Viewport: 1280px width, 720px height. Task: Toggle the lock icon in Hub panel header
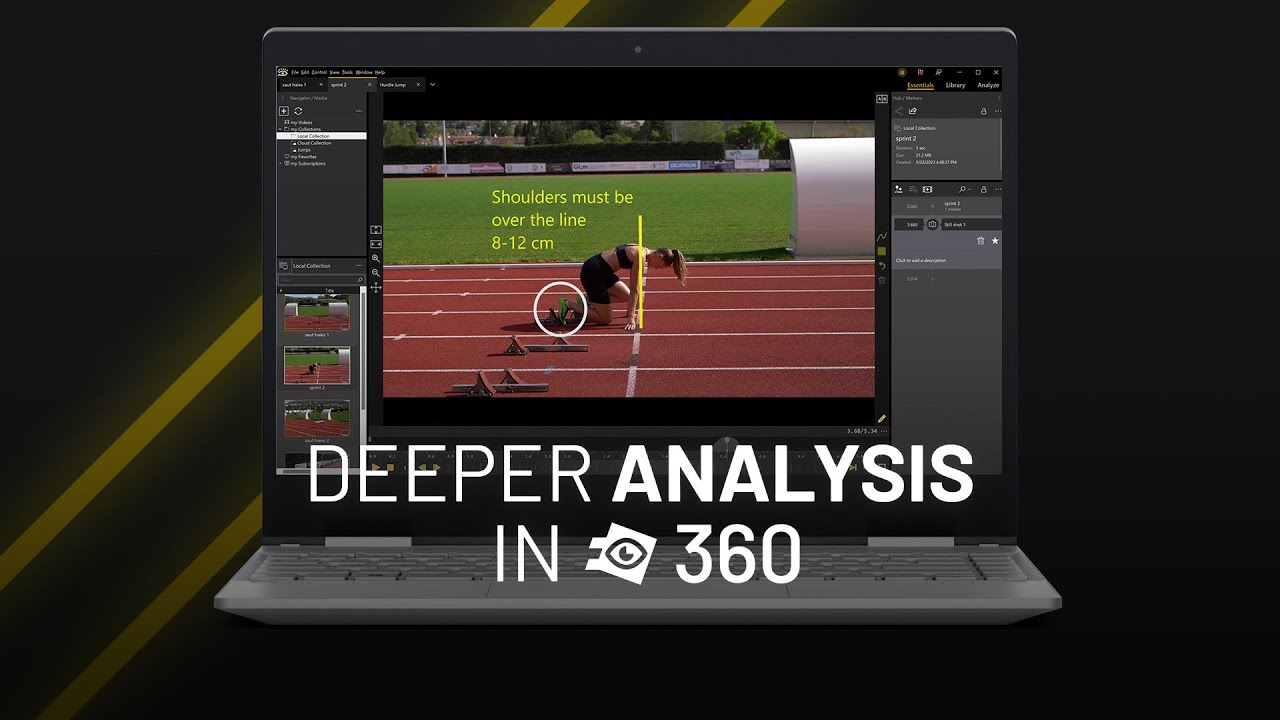coord(984,111)
